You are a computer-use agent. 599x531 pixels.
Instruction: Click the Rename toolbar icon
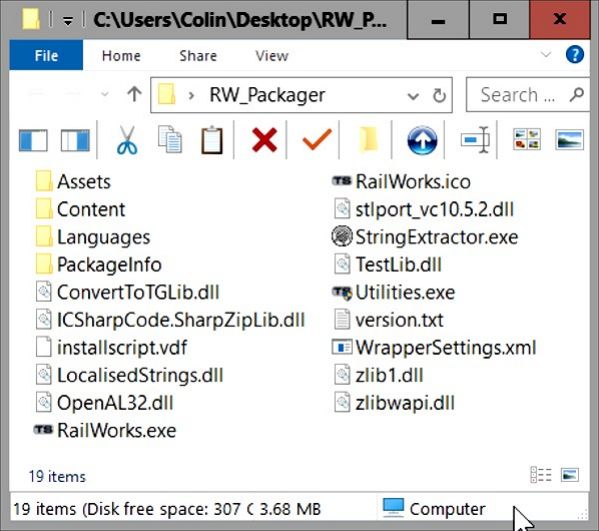475,140
